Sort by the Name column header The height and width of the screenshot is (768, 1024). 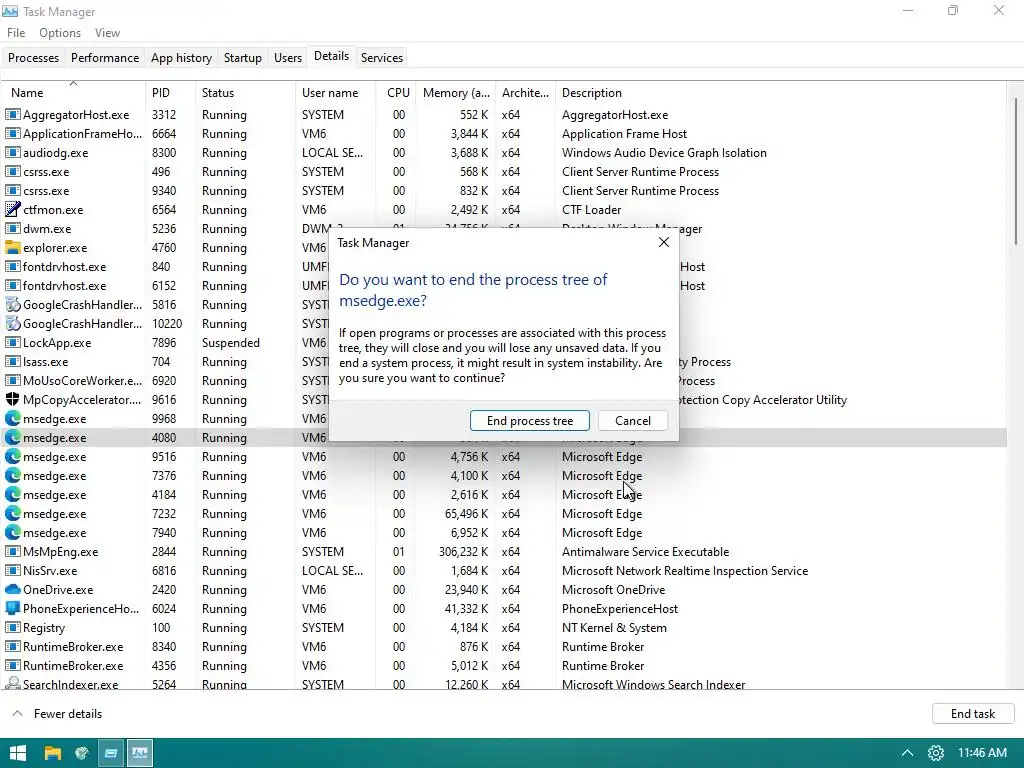(x=72, y=92)
